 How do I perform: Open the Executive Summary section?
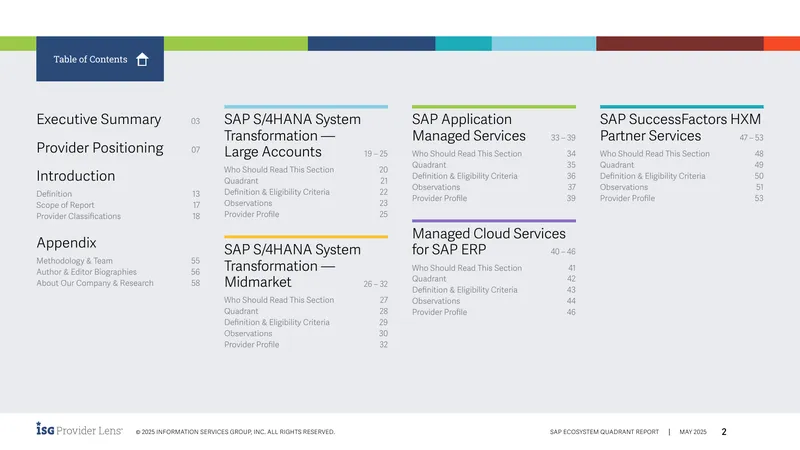tap(98, 119)
